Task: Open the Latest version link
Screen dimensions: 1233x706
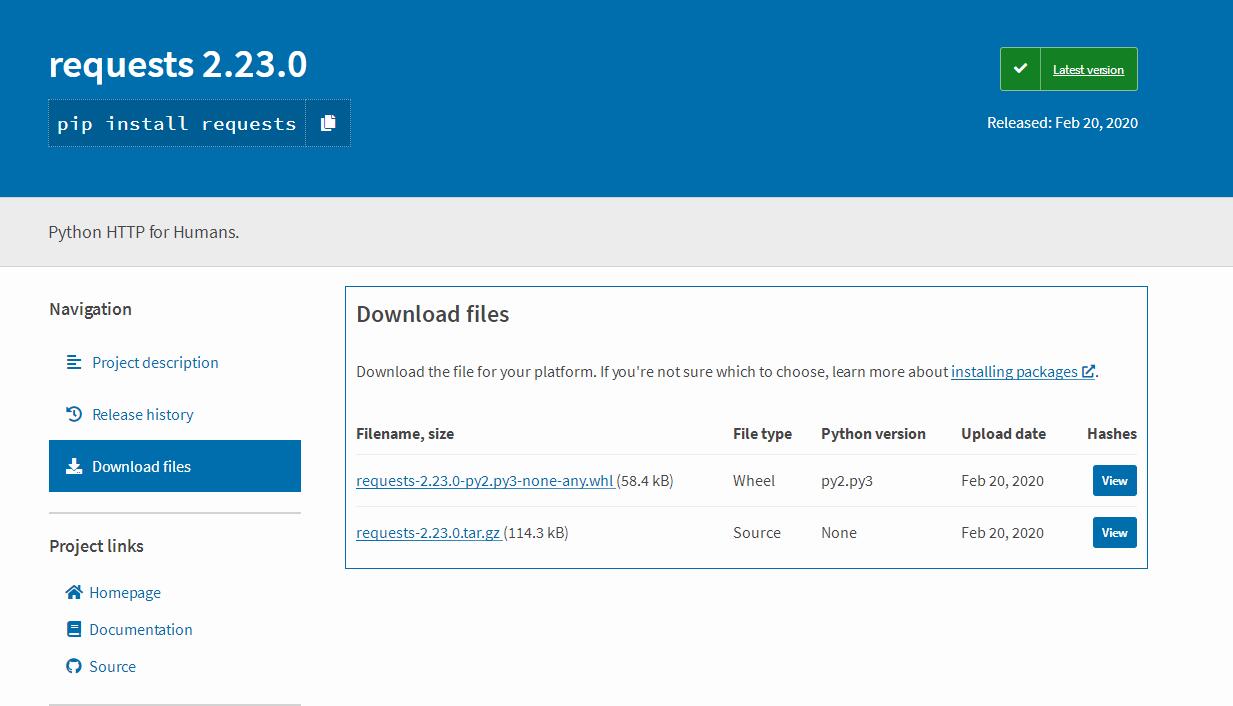Action: click(1088, 70)
